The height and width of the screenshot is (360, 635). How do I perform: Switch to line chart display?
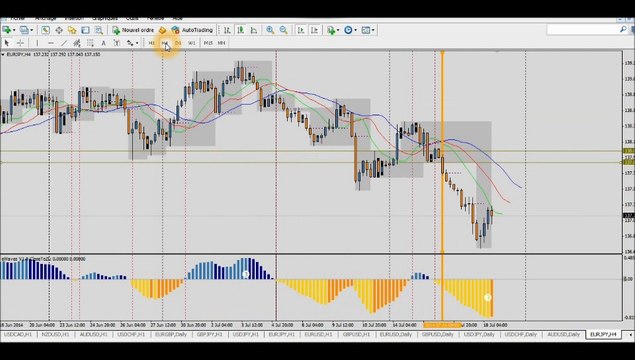coord(254,30)
